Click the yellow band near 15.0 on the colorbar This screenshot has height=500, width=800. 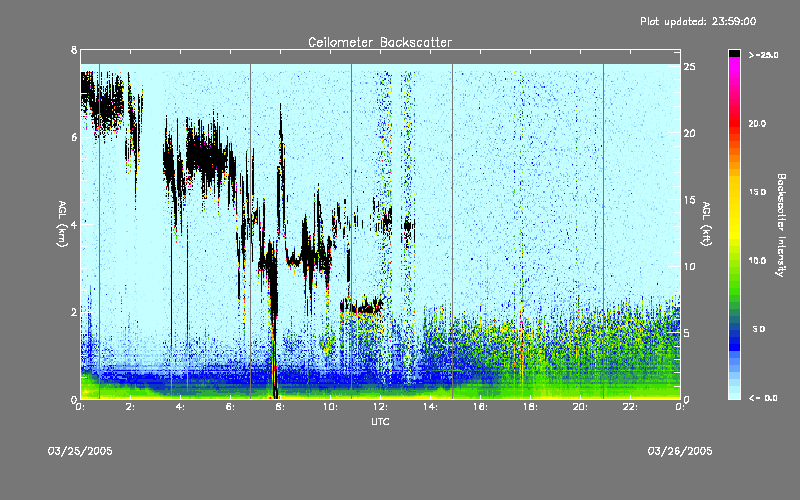(734, 192)
